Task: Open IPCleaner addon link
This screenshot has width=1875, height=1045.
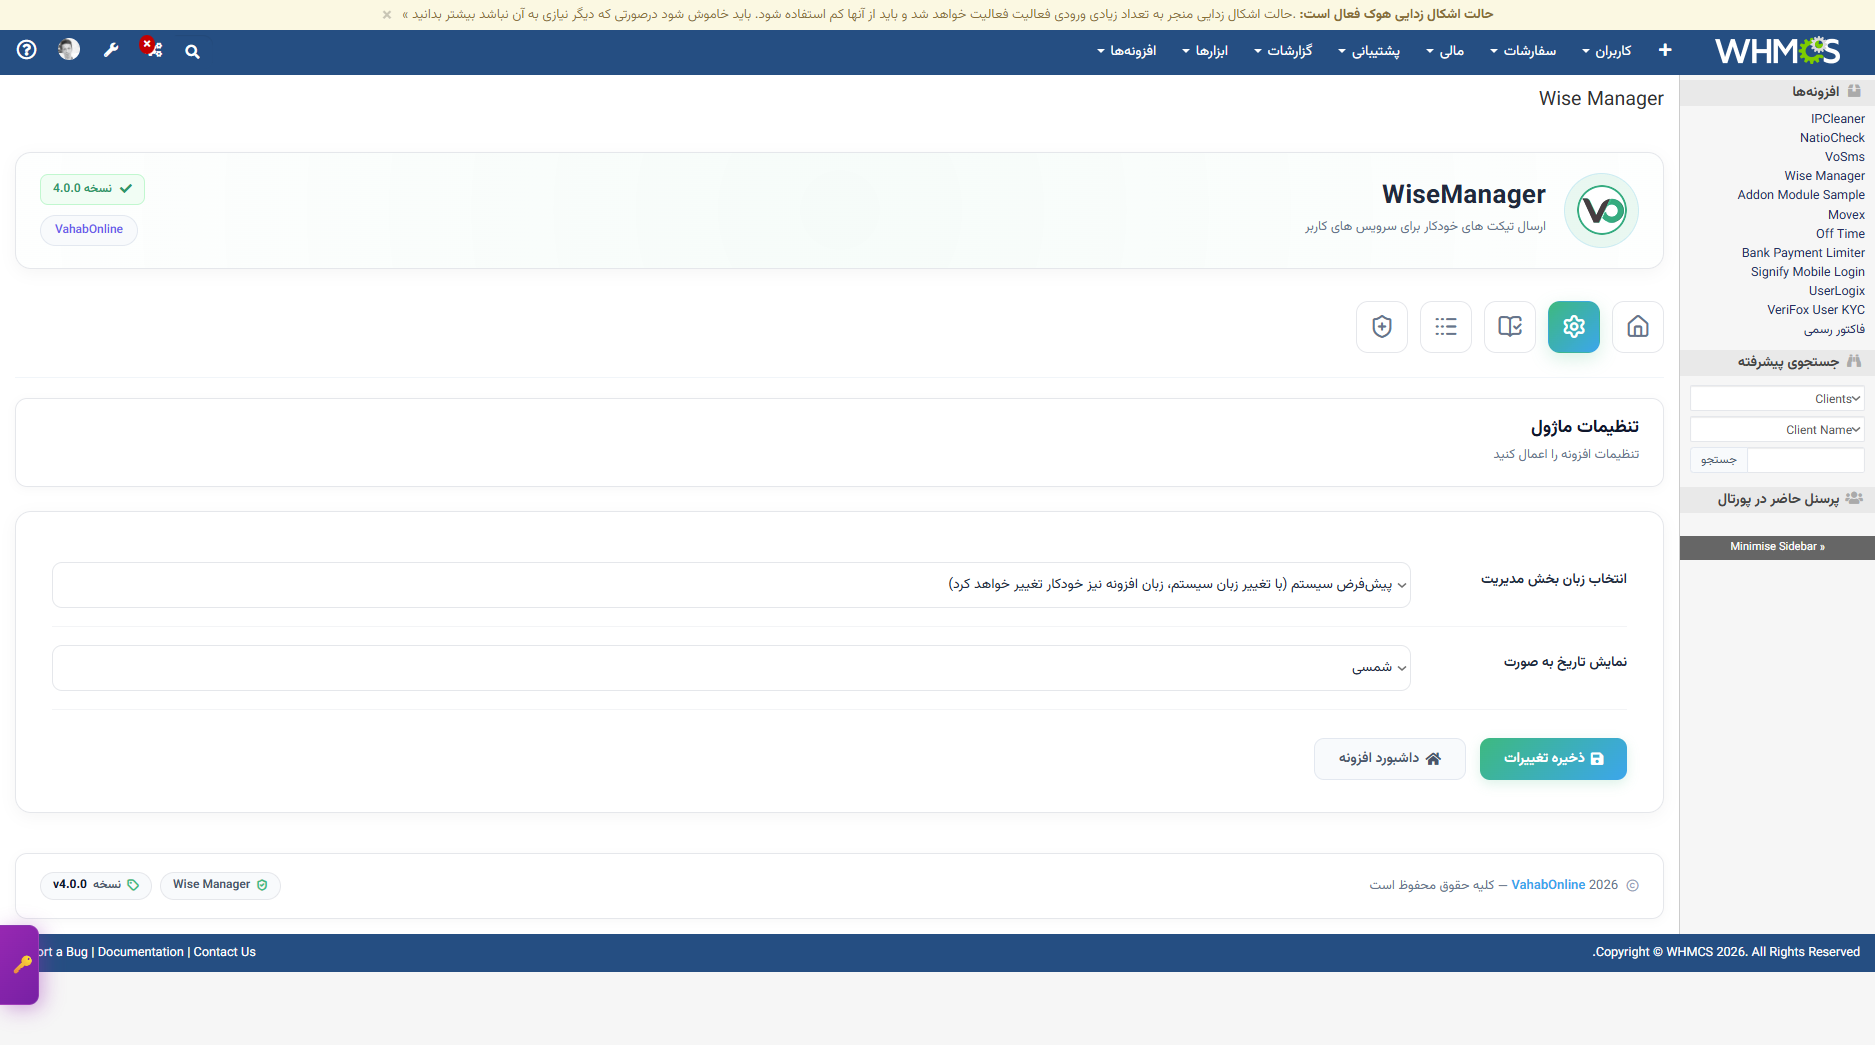Action: (x=1838, y=119)
